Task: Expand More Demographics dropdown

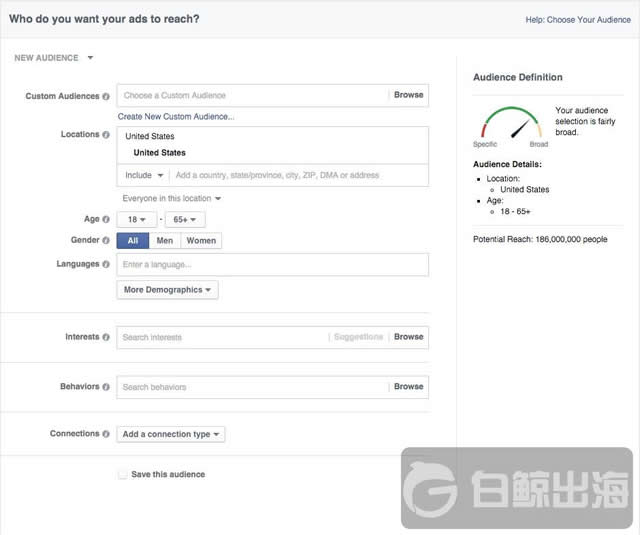Action: [168, 290]
